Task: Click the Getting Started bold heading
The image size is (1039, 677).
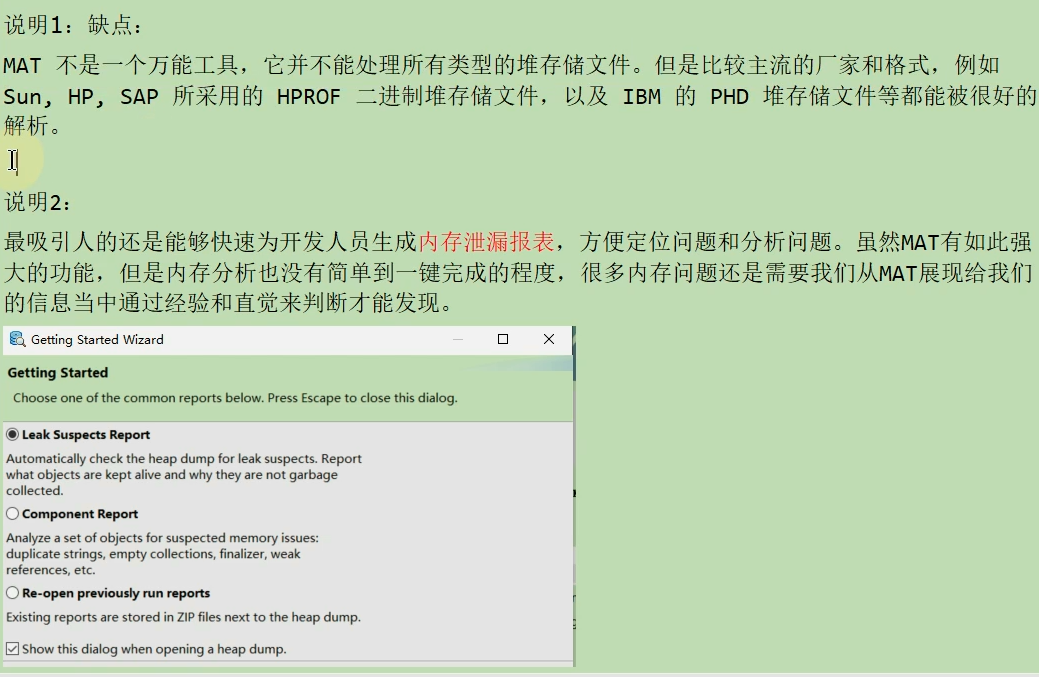Action: click(x=58, y=372)
